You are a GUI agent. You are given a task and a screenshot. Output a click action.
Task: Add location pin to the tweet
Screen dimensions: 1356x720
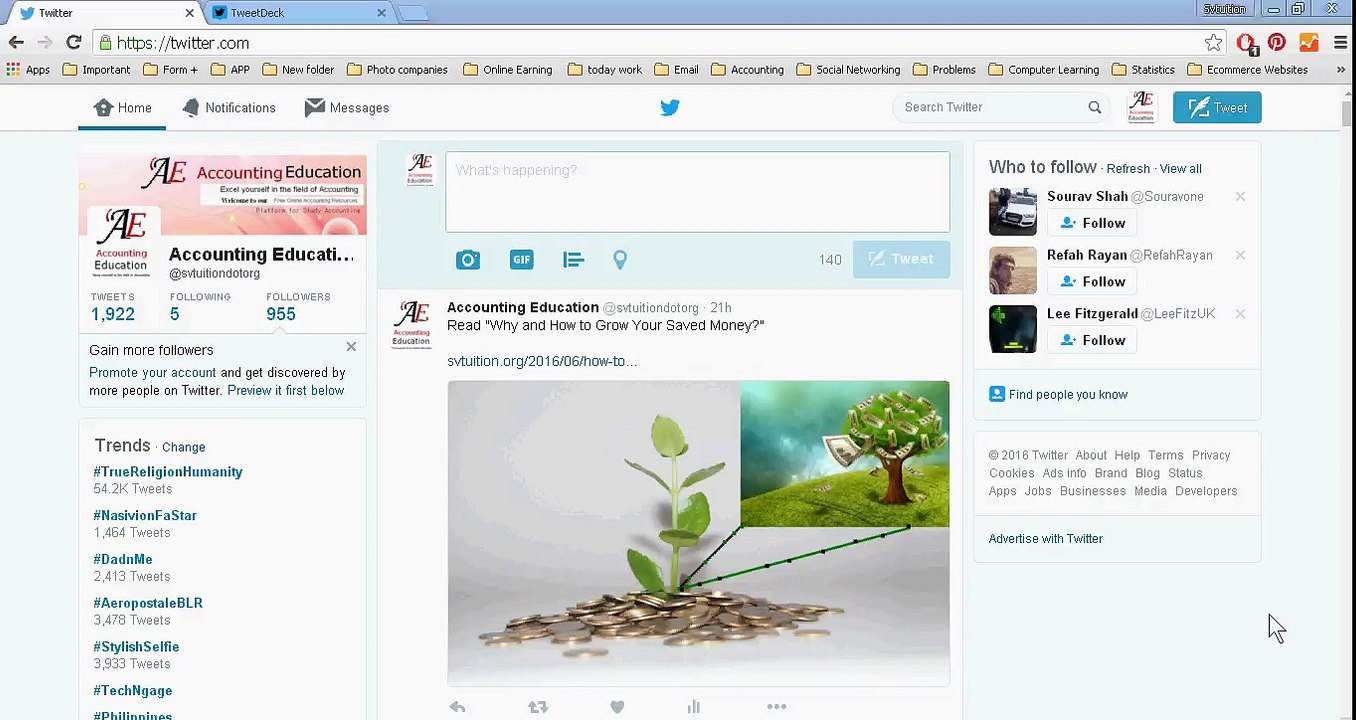point(620,260)
